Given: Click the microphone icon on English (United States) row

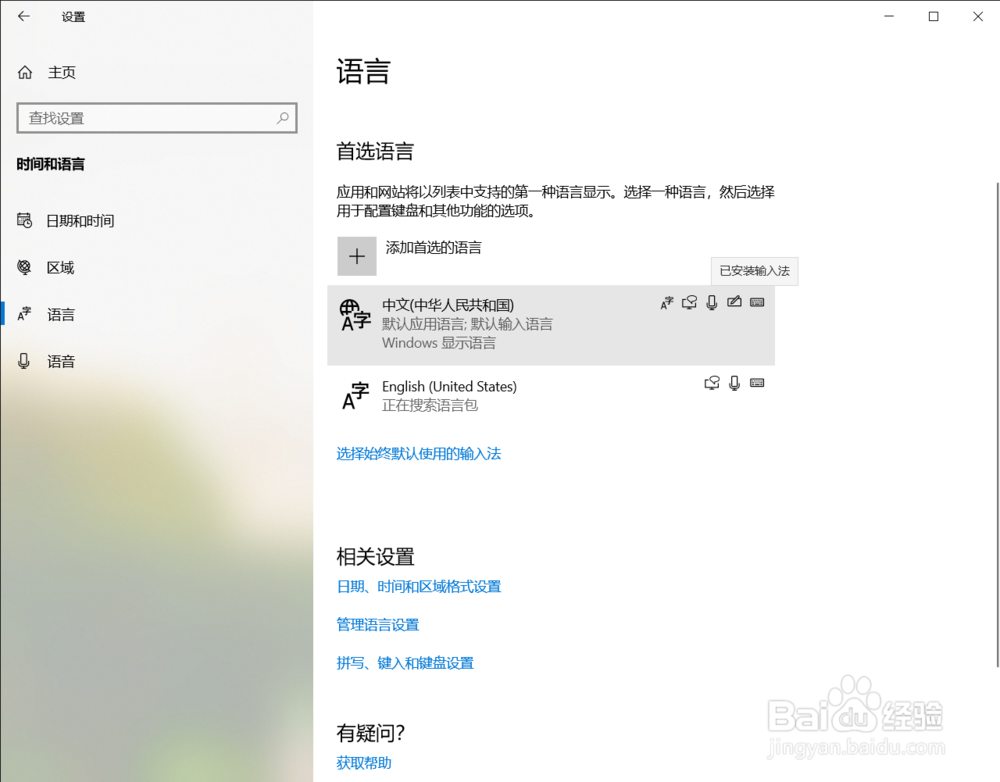Looking at the screenshot, I should pyautogui.click(x=734, y=383).
